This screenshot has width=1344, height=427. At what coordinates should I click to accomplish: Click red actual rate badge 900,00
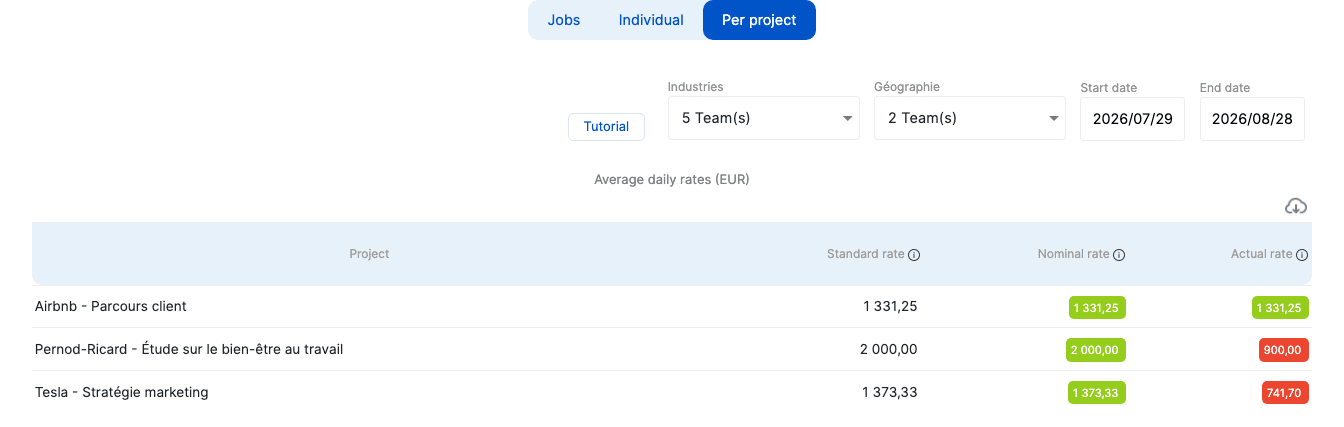coord(1284,350)
